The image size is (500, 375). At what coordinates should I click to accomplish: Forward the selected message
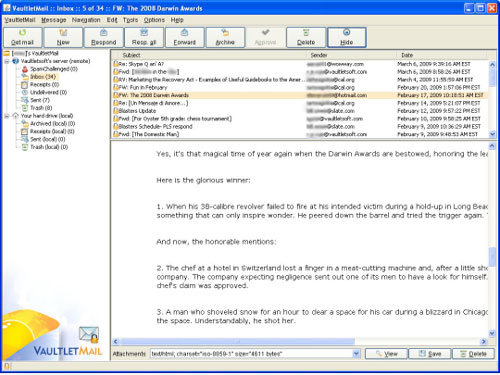(185, 37)
